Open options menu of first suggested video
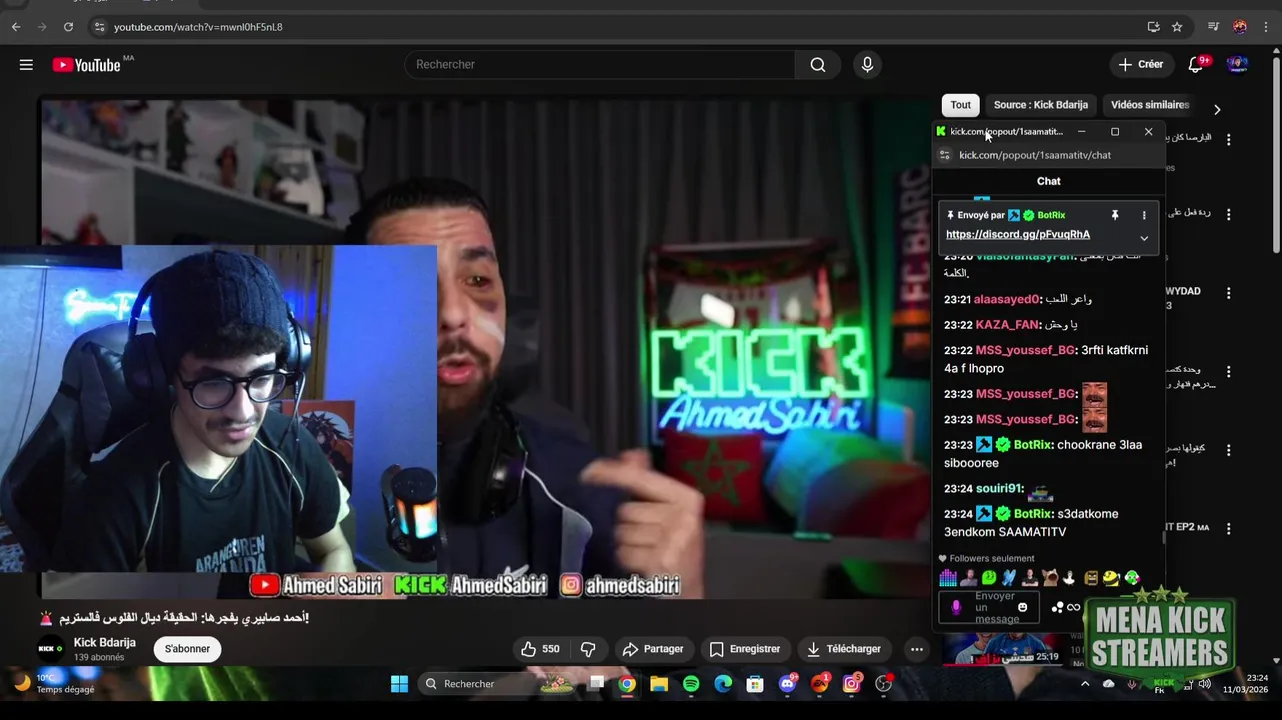This screenshot has height=720, width=1282. coord(1229,139)
